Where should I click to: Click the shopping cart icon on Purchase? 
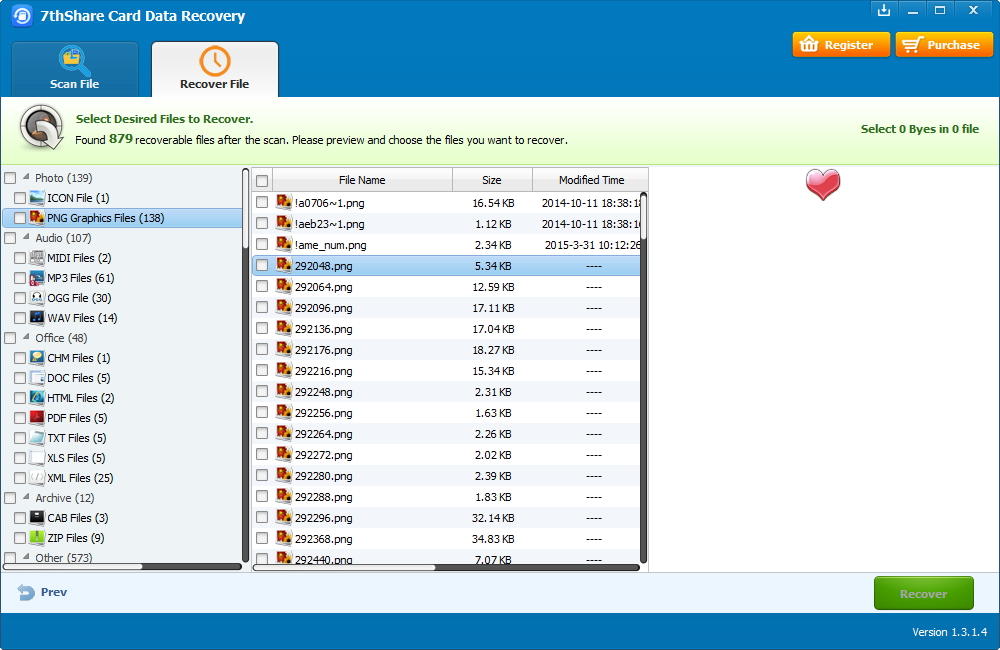[x=913, y=45]
